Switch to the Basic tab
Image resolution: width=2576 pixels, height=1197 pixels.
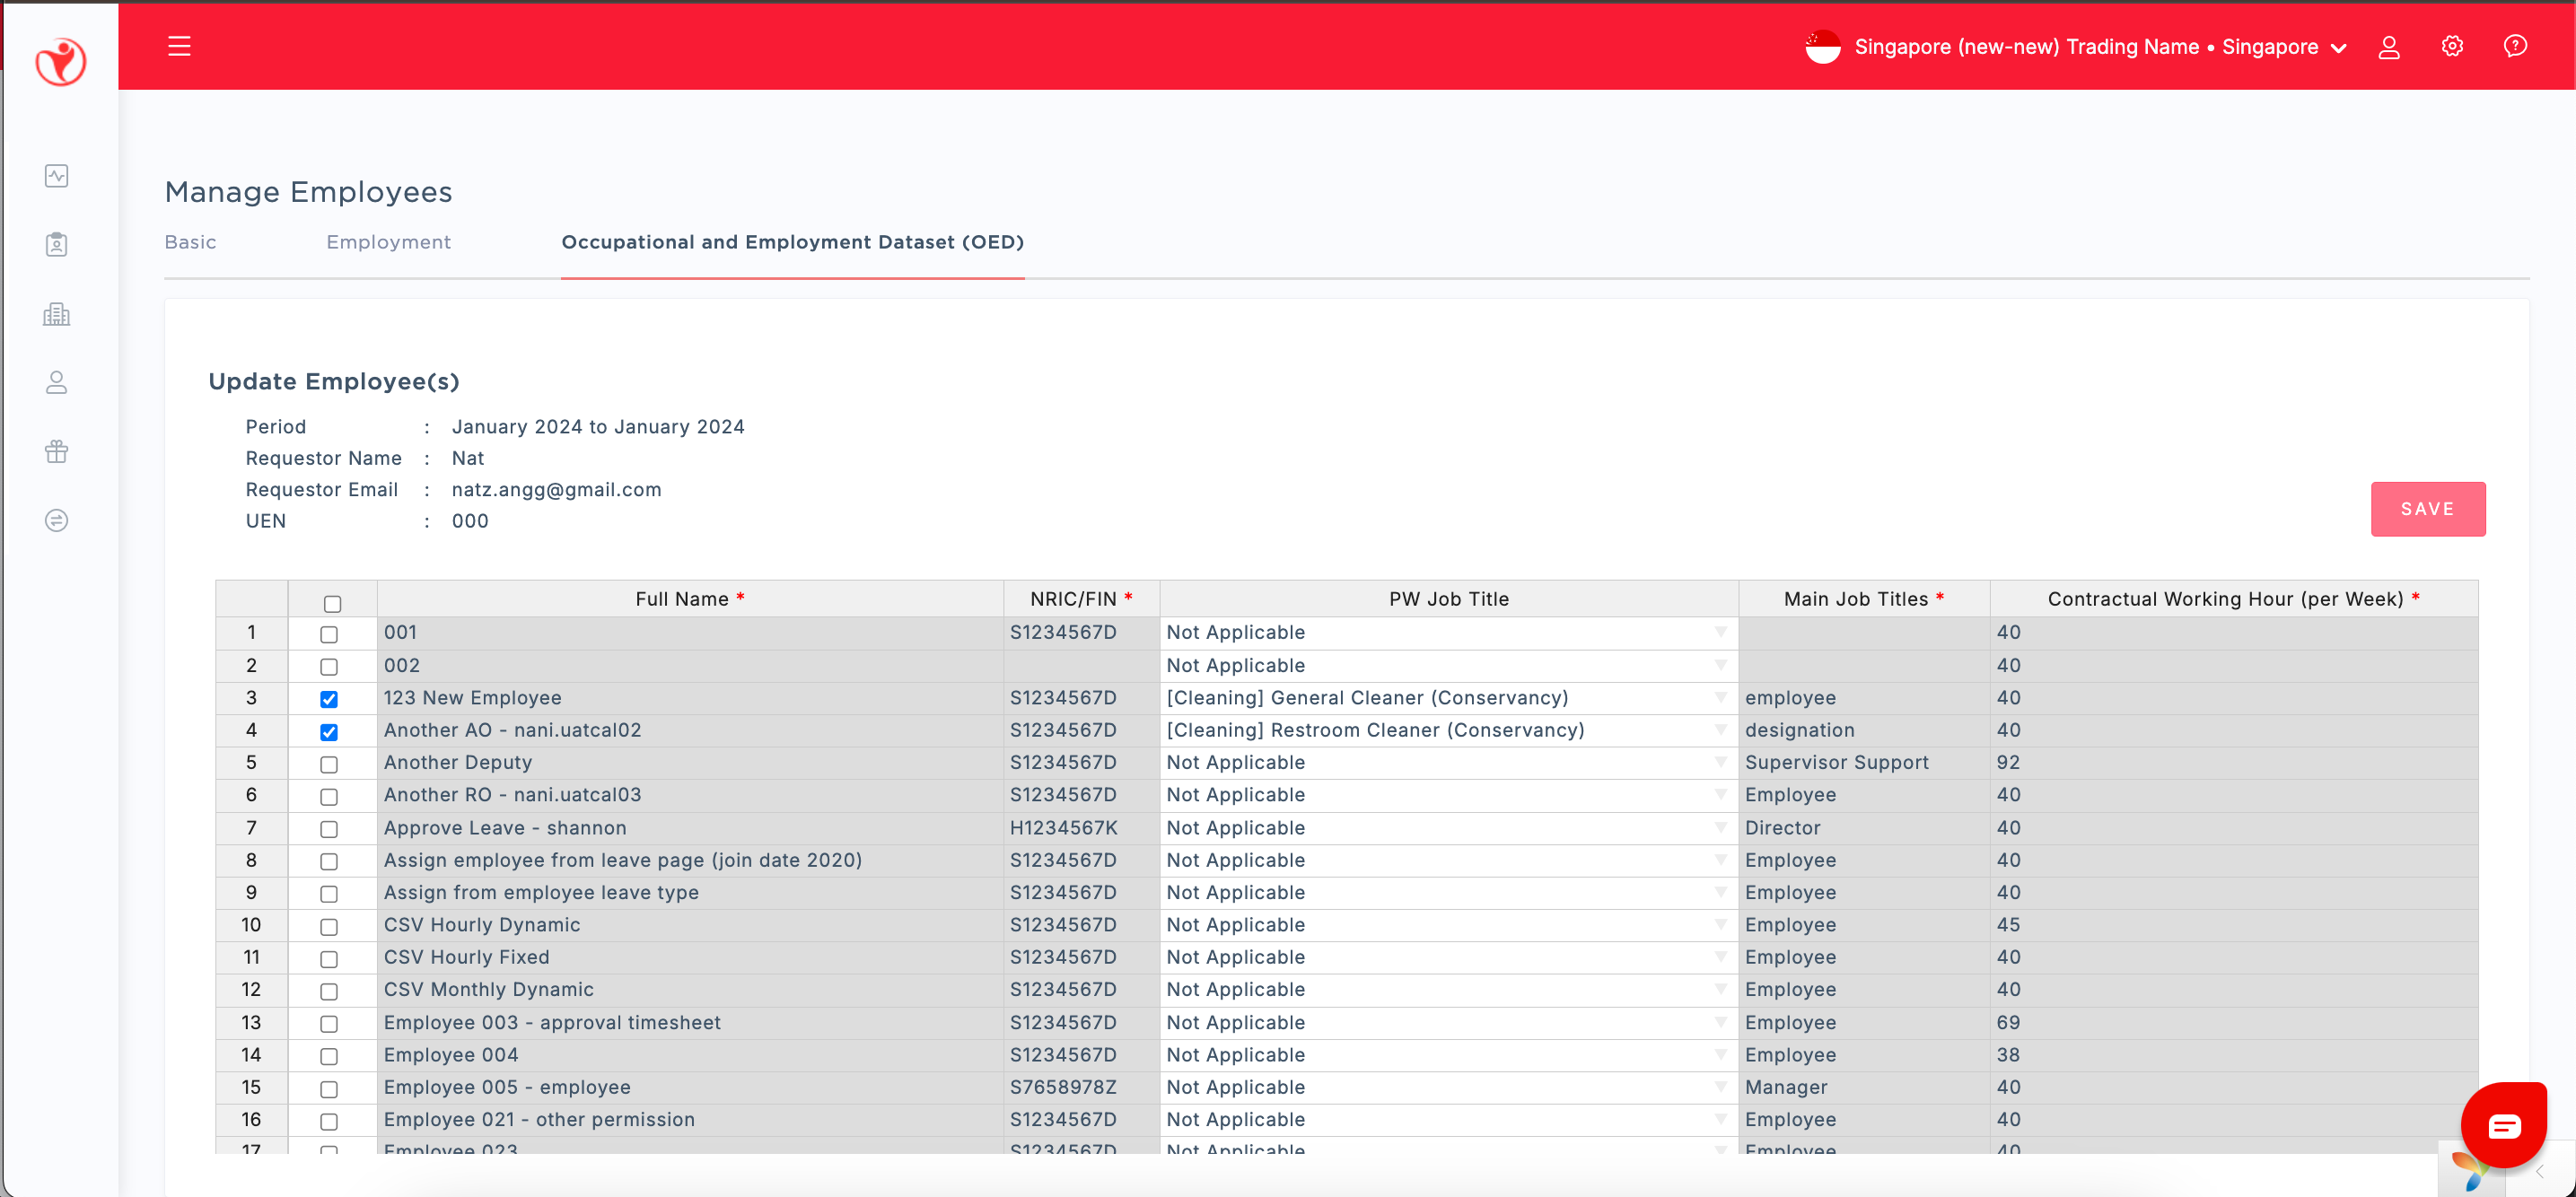(190, 242)
